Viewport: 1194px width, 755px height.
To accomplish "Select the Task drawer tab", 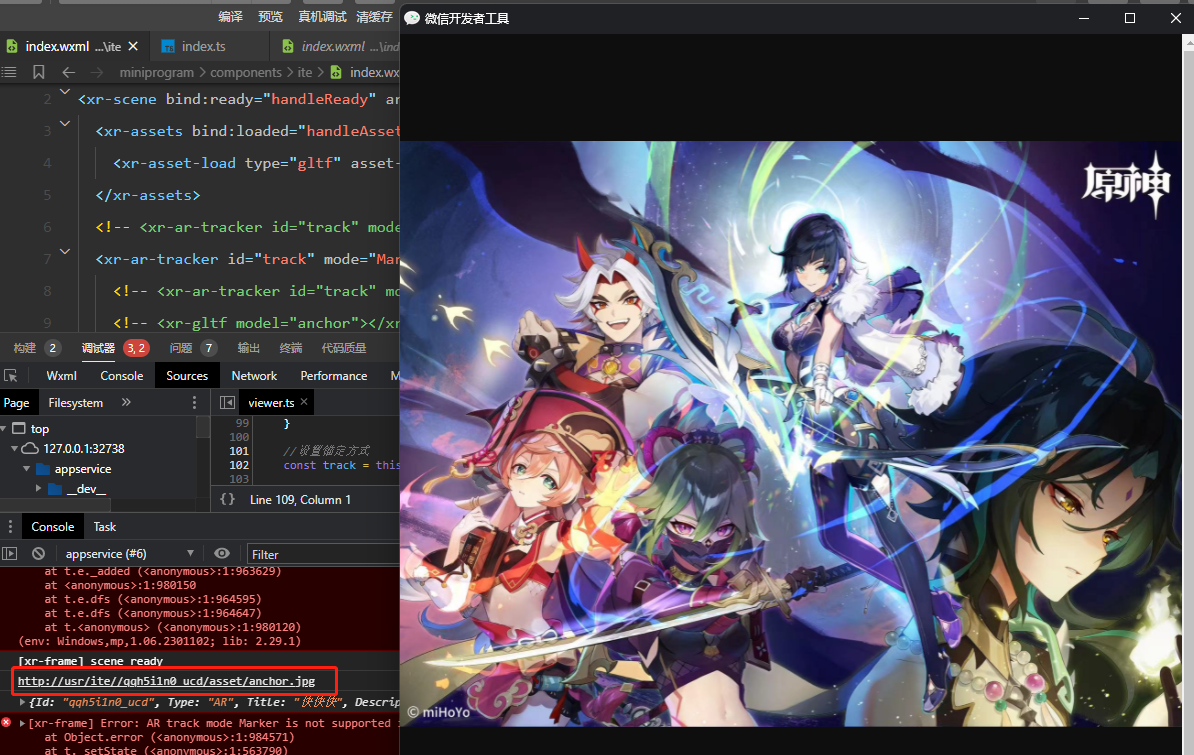I will click(x=104, y=526).
